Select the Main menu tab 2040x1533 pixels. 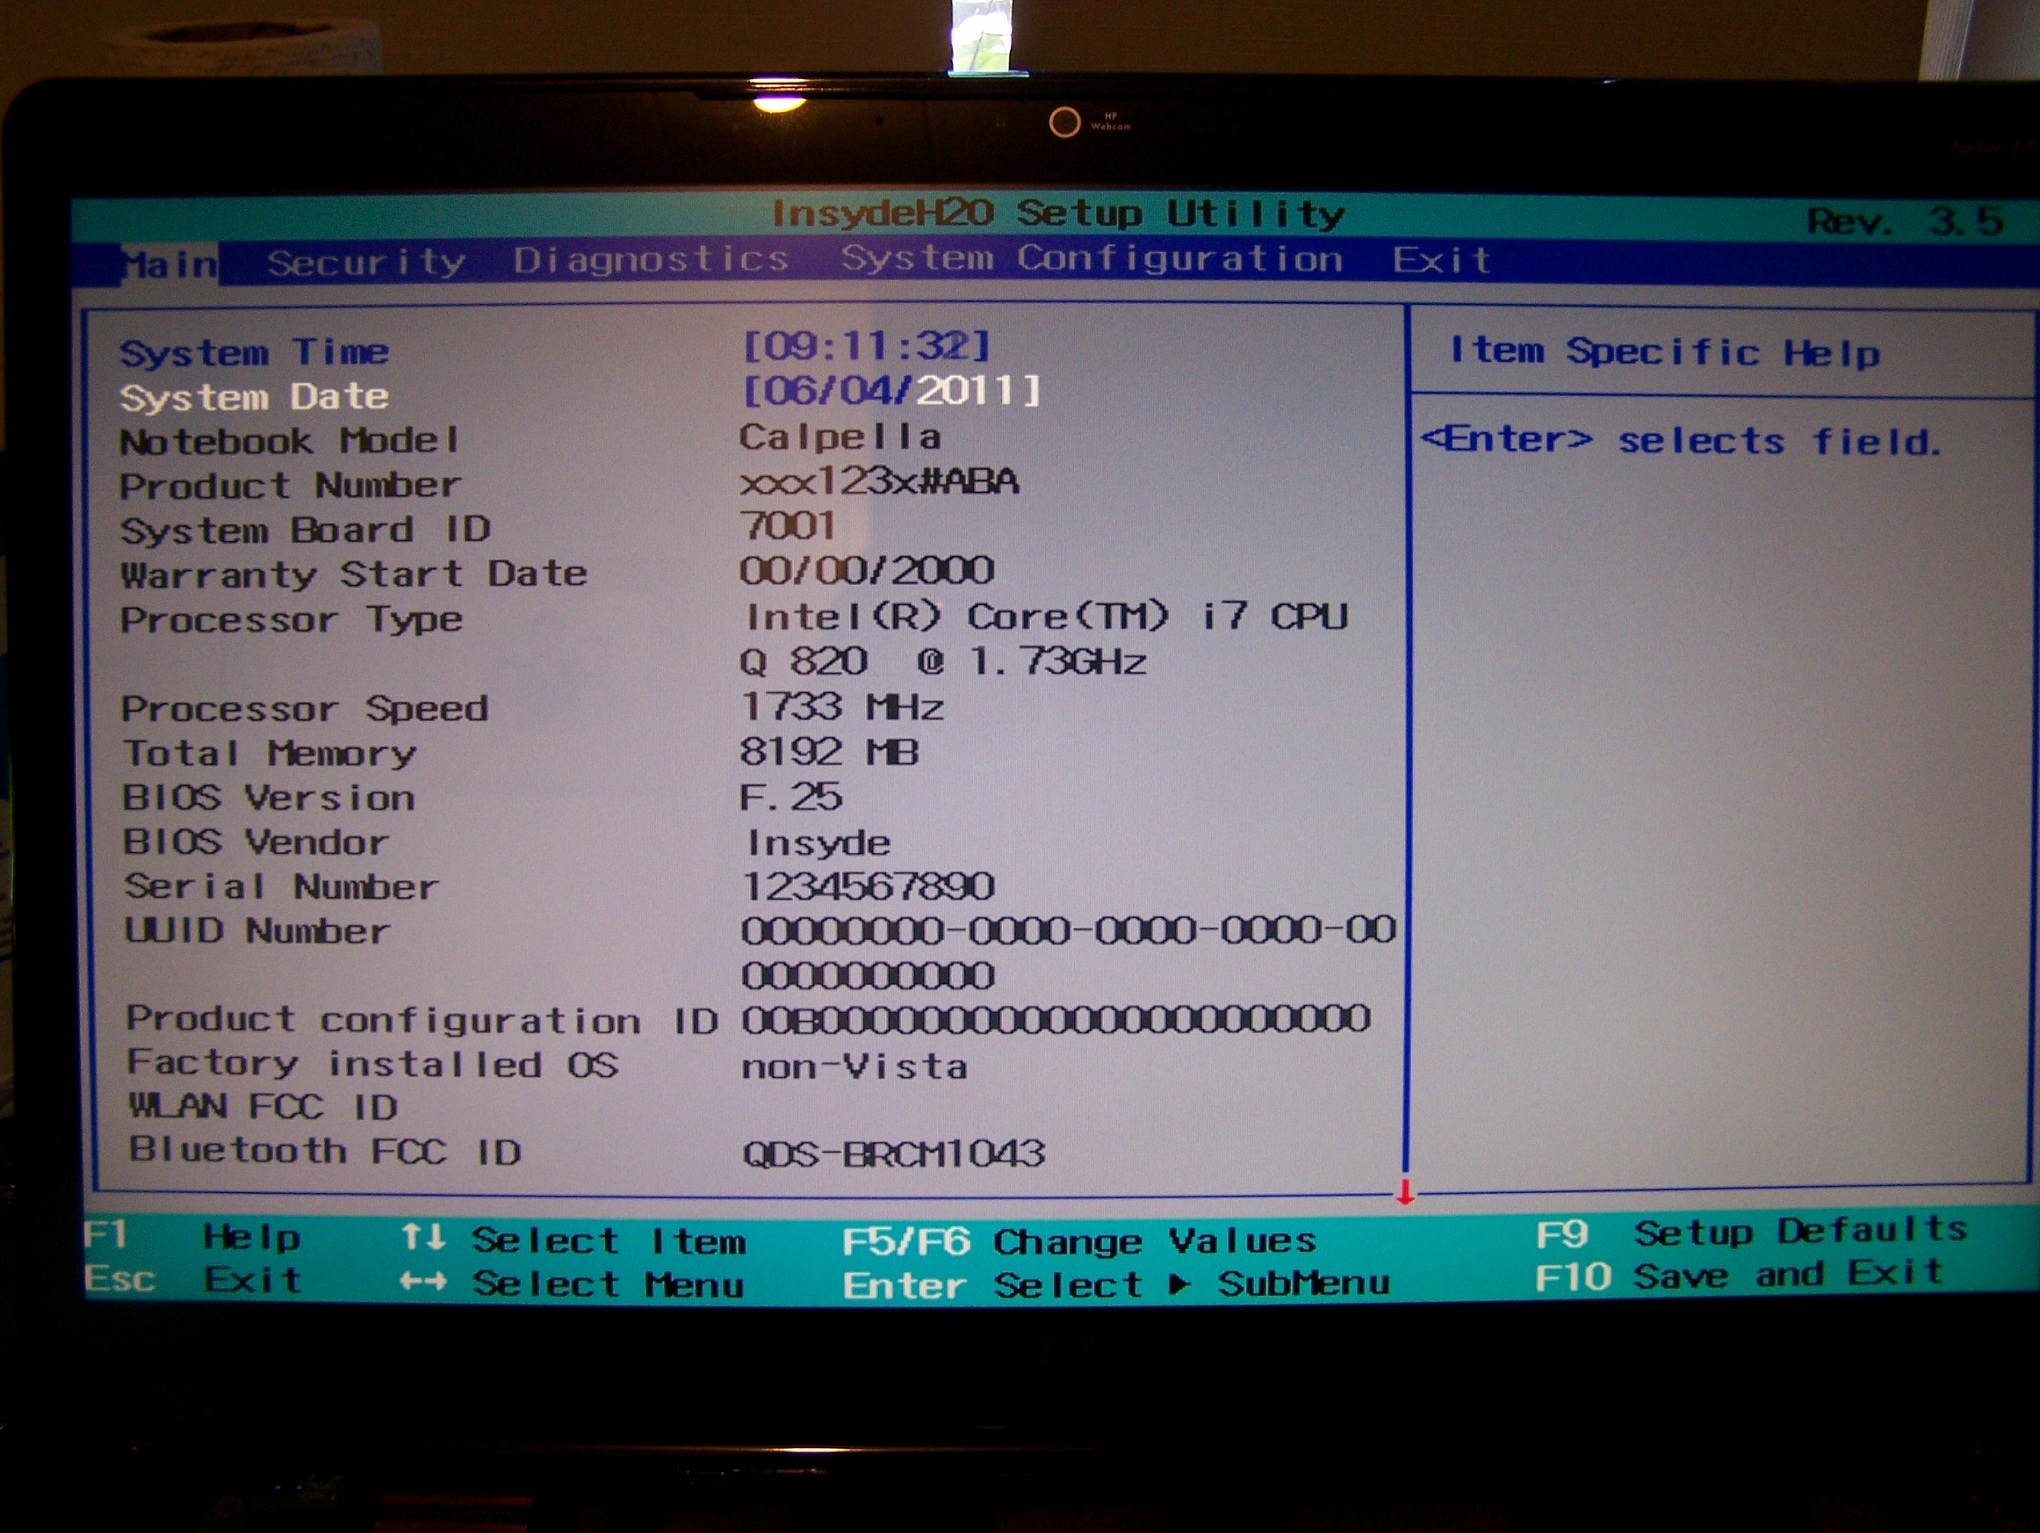tap(169, 264)
